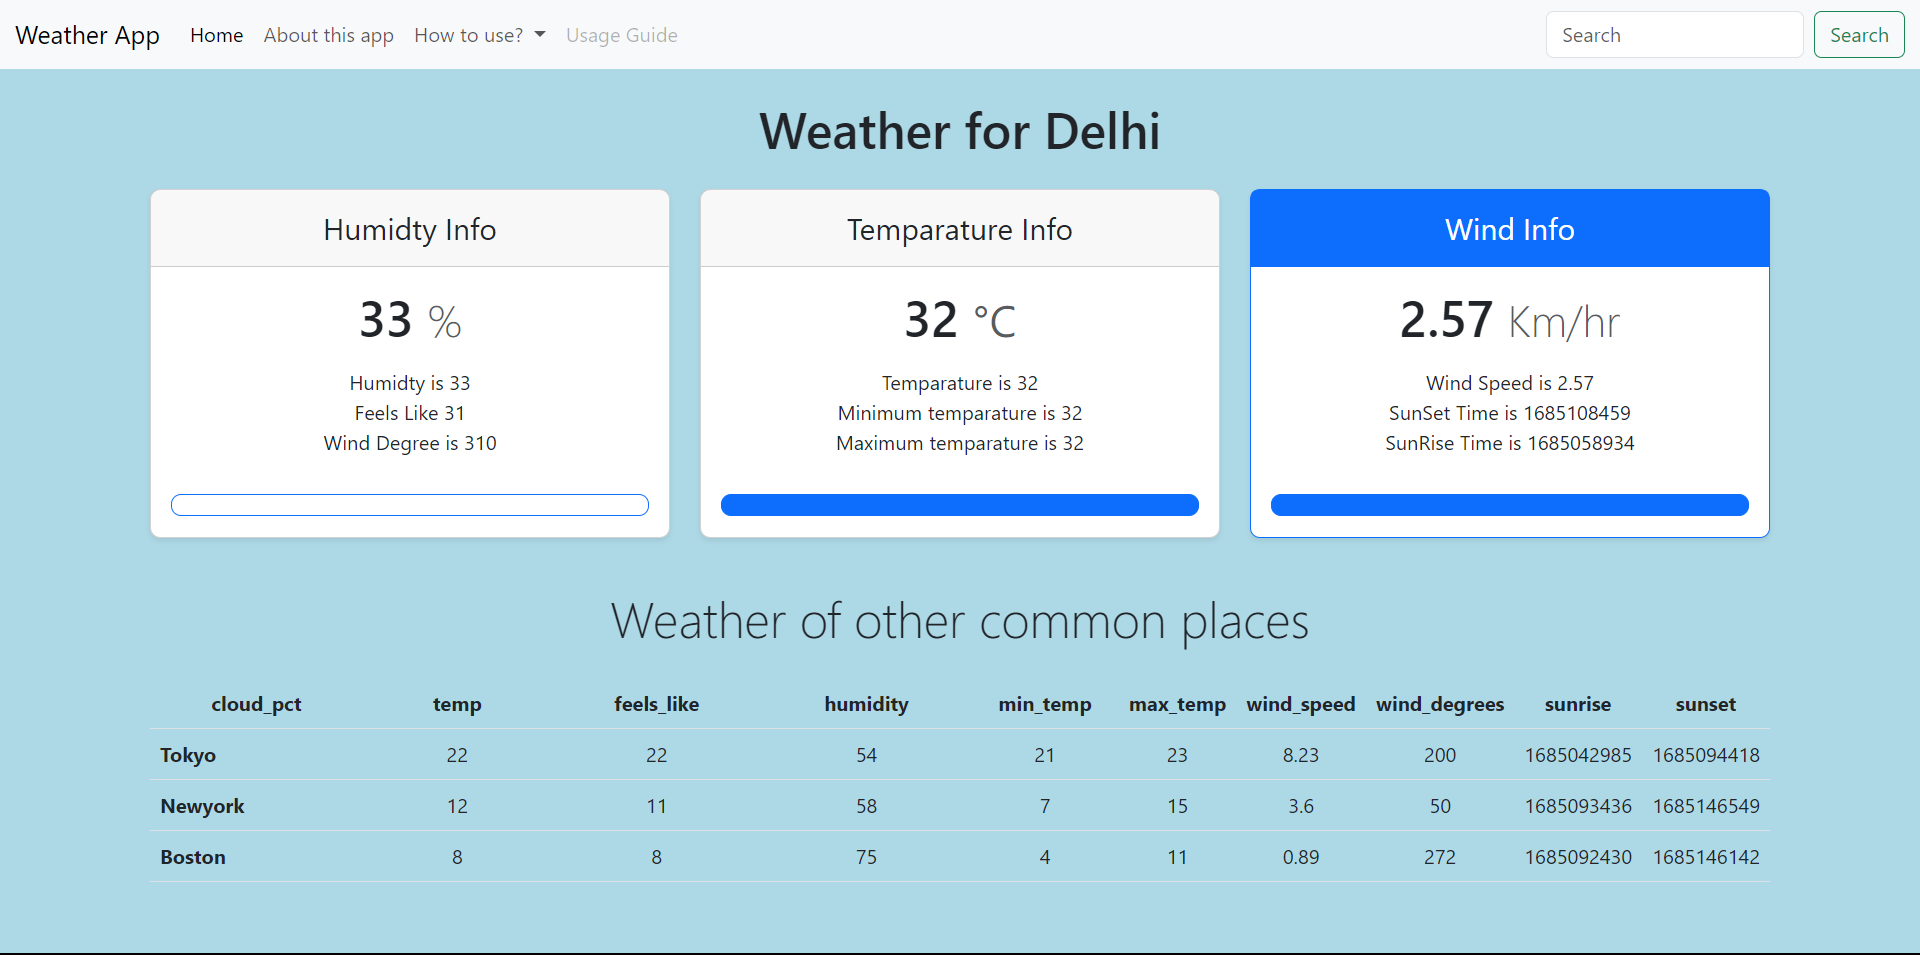The width and height of the screenshot is (1920, 955).
Task: Select the Newyork row label
Action: point(202,806)
